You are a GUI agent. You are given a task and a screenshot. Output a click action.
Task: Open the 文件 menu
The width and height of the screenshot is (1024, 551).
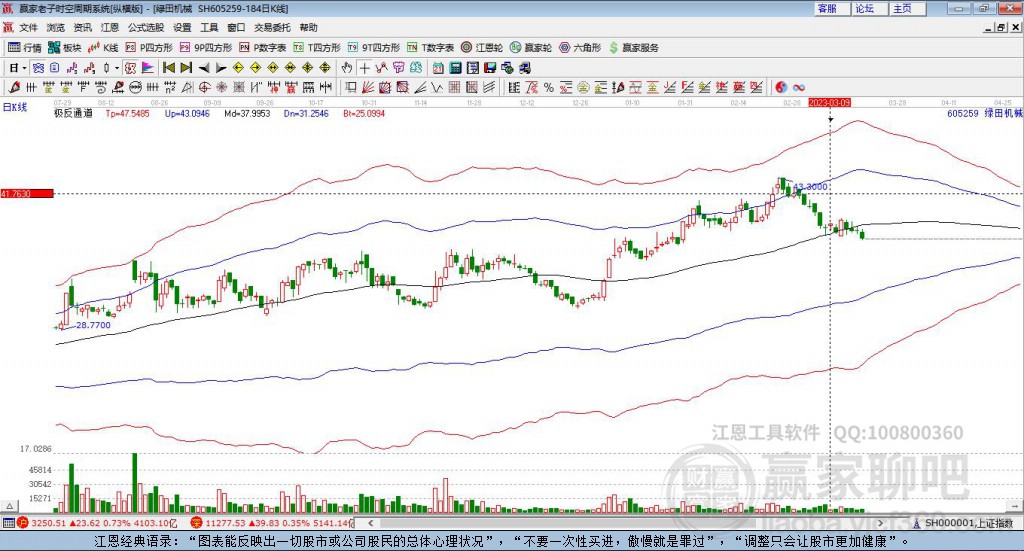29,27
